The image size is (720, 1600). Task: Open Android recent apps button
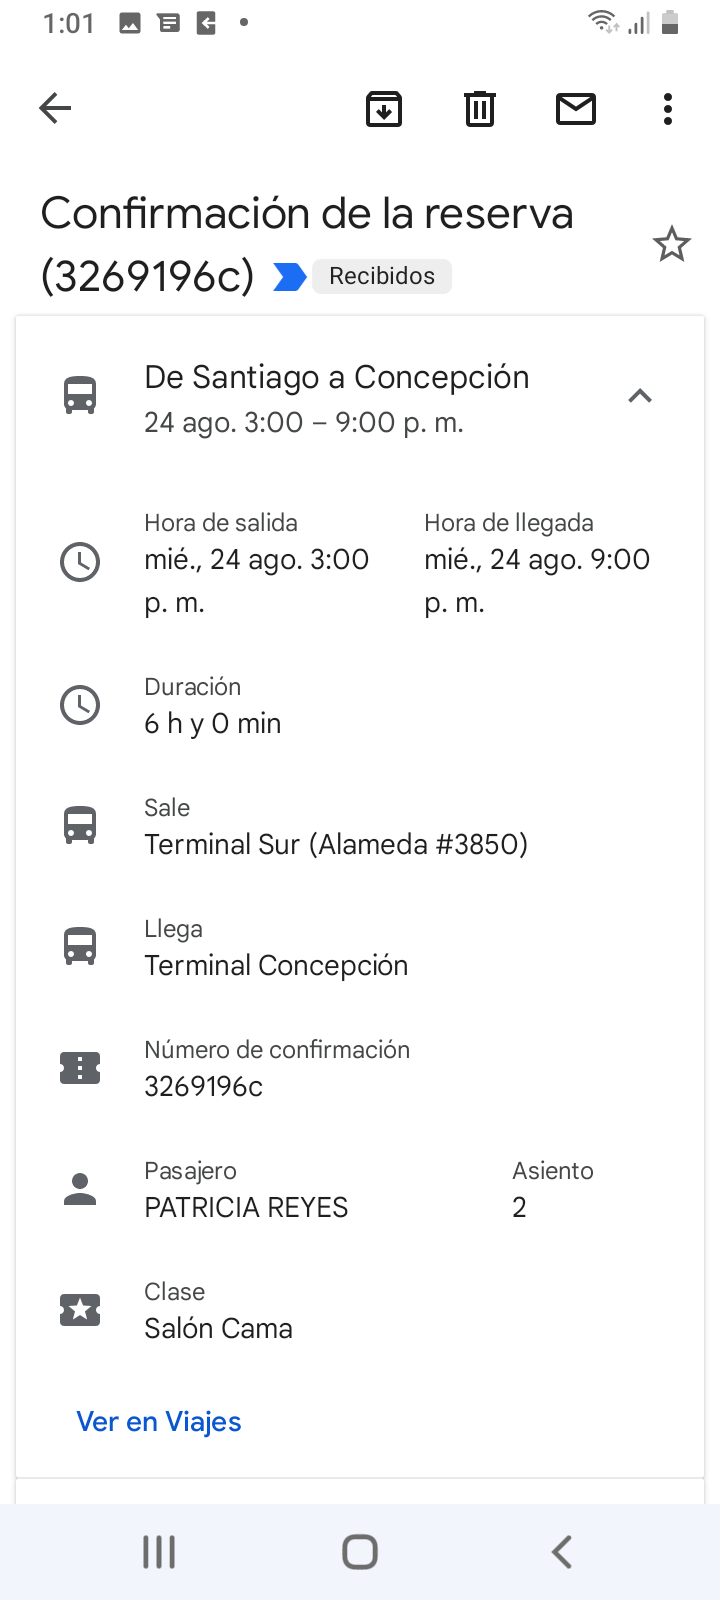pos(159,1552)
